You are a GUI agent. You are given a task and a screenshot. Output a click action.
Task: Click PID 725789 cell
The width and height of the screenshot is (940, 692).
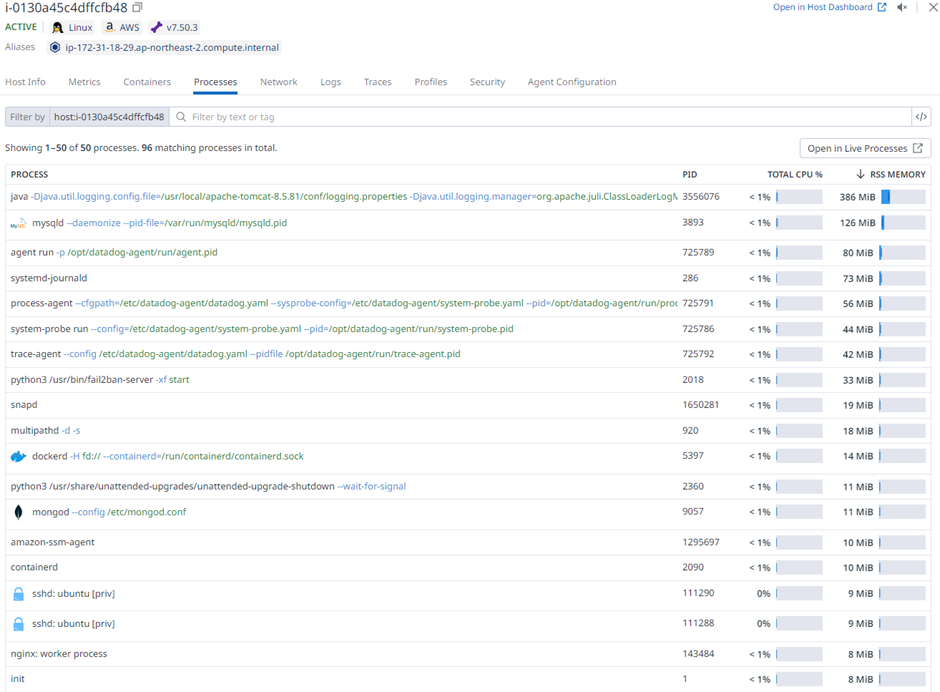point(698,252)
